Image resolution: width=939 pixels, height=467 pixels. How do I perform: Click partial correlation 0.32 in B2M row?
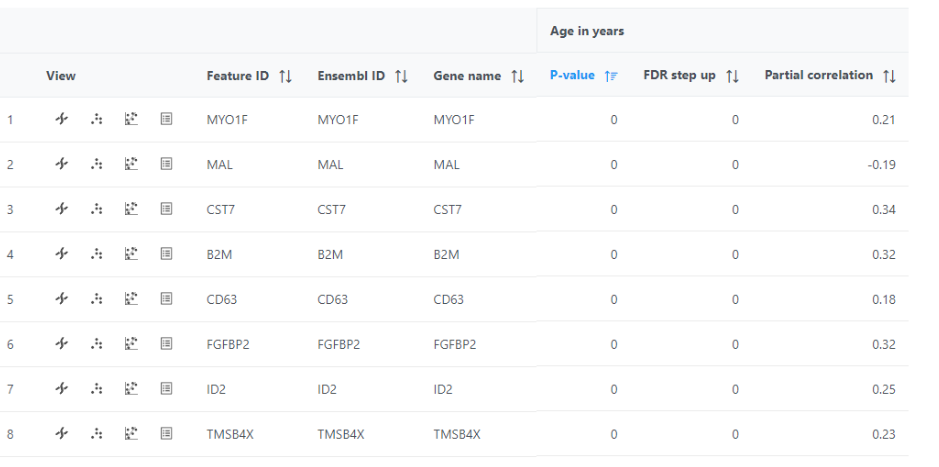tap(884, 254)
